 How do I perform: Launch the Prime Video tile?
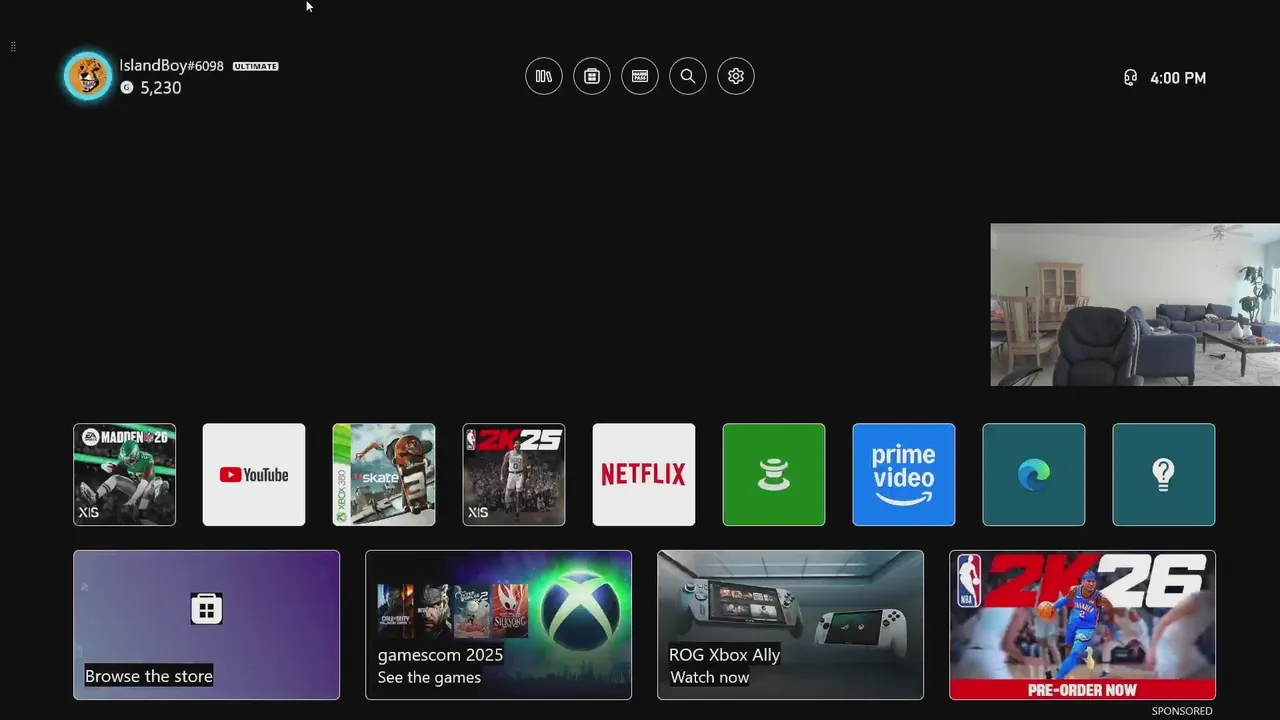904,474
